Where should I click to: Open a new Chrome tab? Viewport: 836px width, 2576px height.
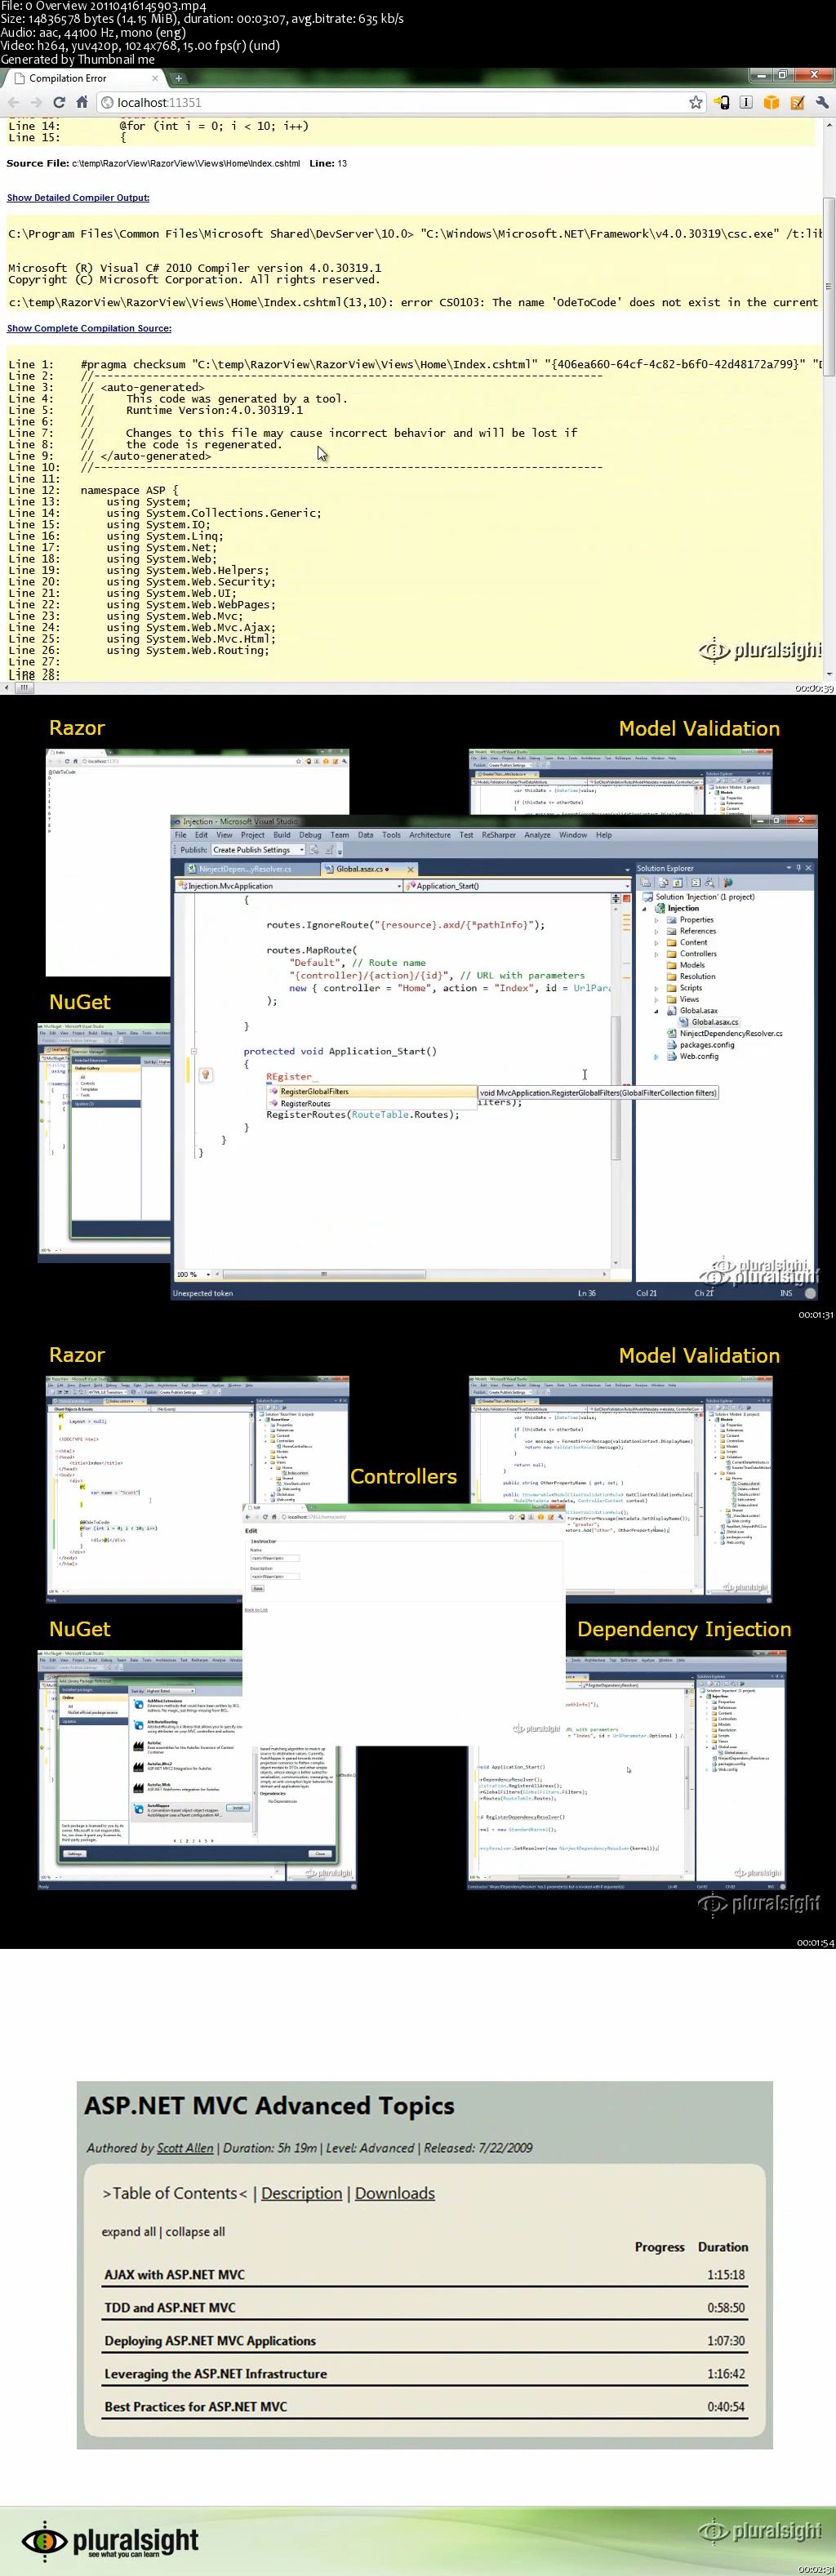click(x=178, y=78)
